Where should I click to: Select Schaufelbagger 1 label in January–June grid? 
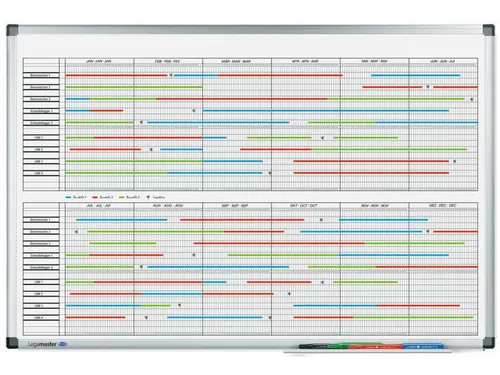pos(41,111)
